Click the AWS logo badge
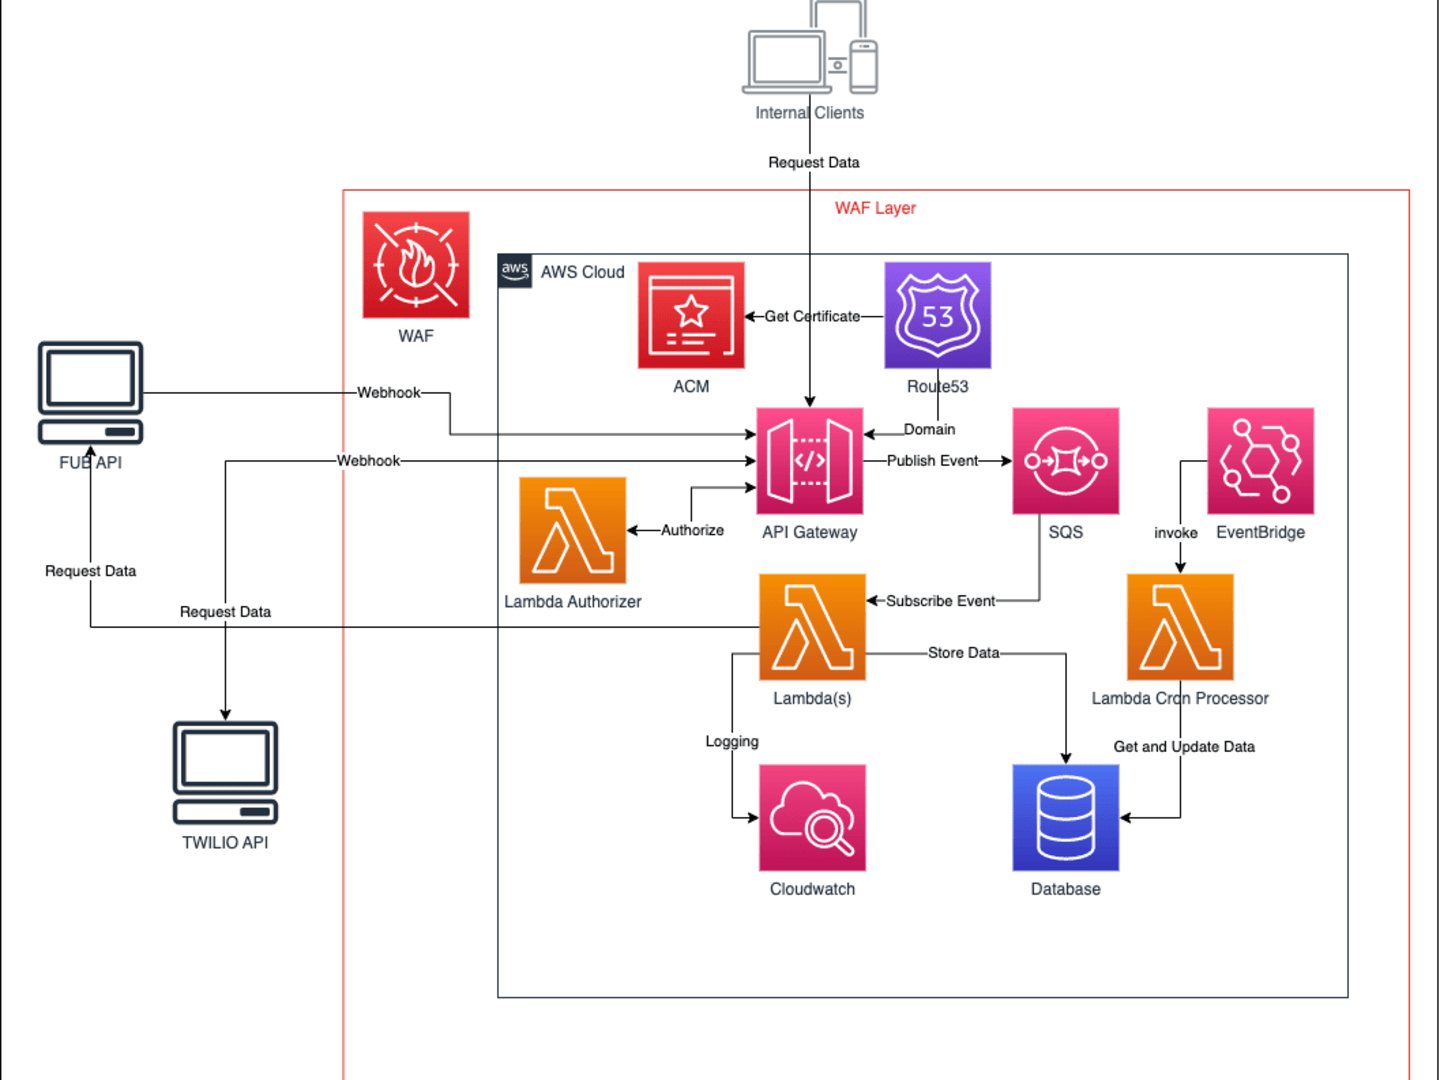Screen dimensions: 1440x1080 click(515, 270)
